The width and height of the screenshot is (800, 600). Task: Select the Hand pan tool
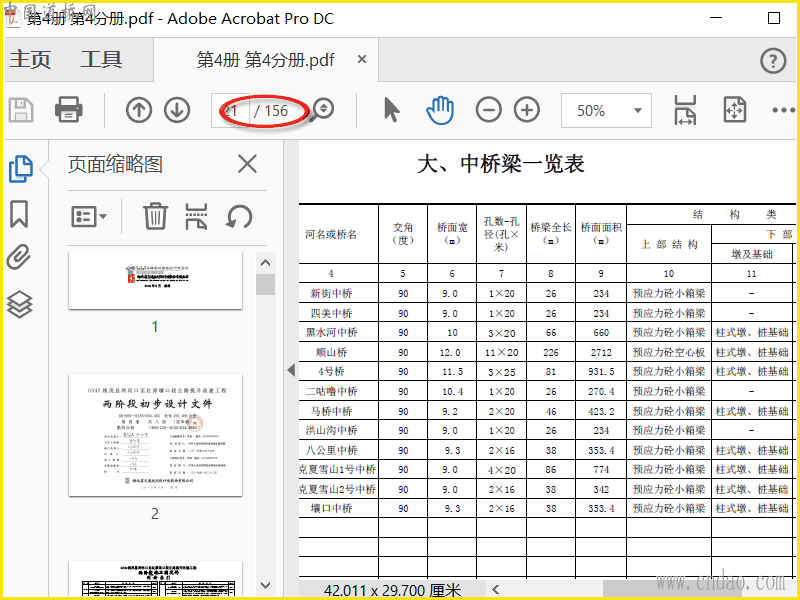point(440,110)
